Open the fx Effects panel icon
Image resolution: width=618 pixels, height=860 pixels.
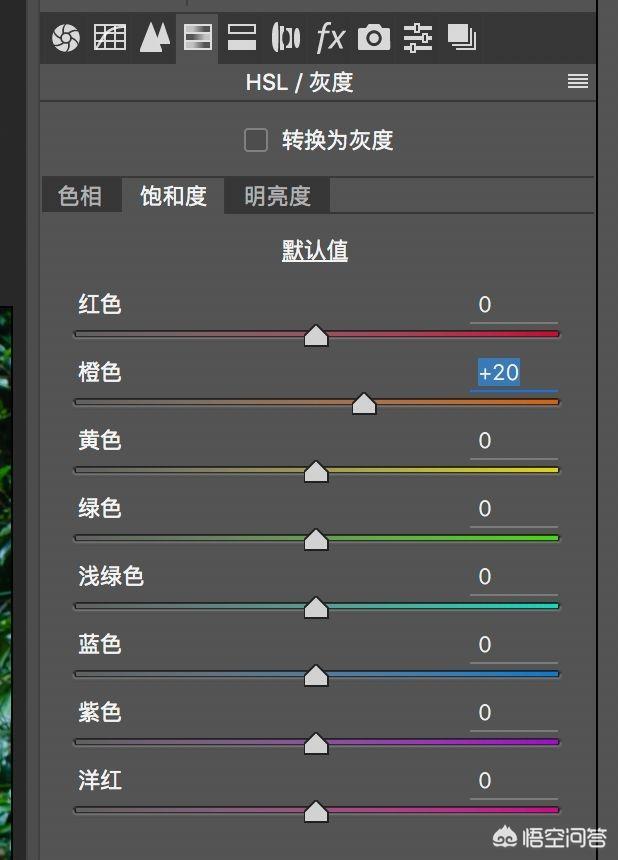[x=330, y=38]
